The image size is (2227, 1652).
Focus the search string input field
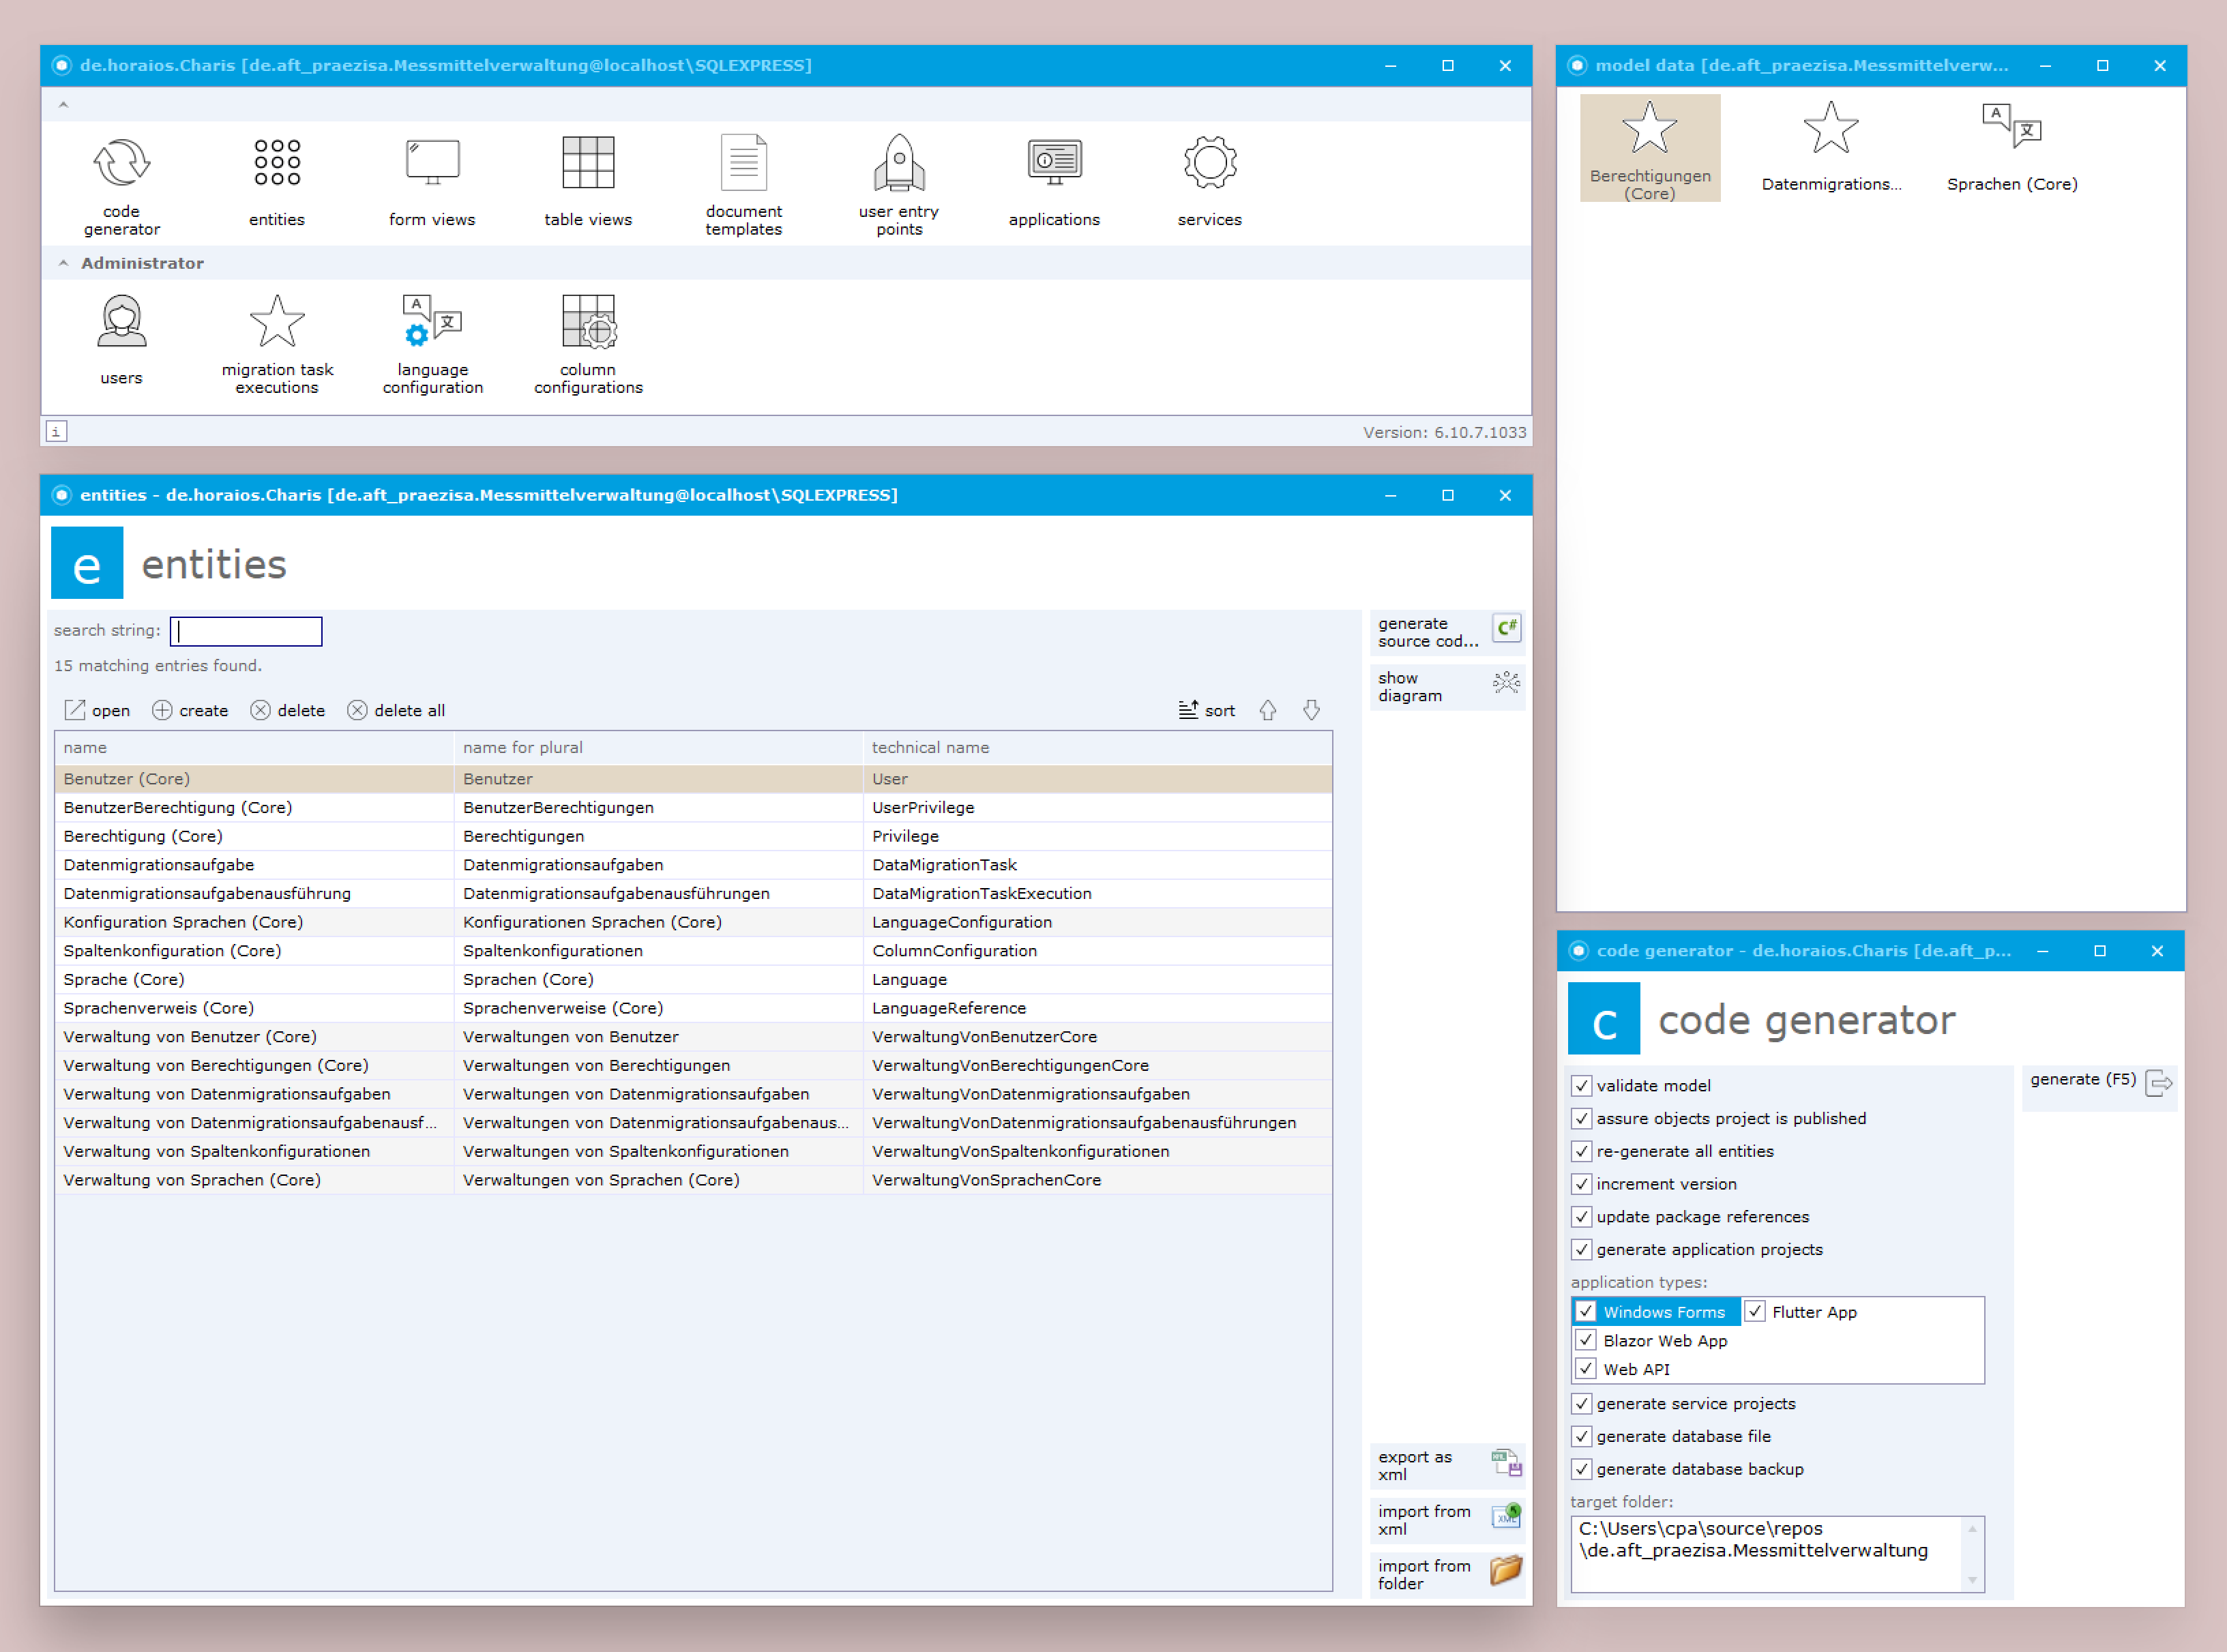click(246, 631)
